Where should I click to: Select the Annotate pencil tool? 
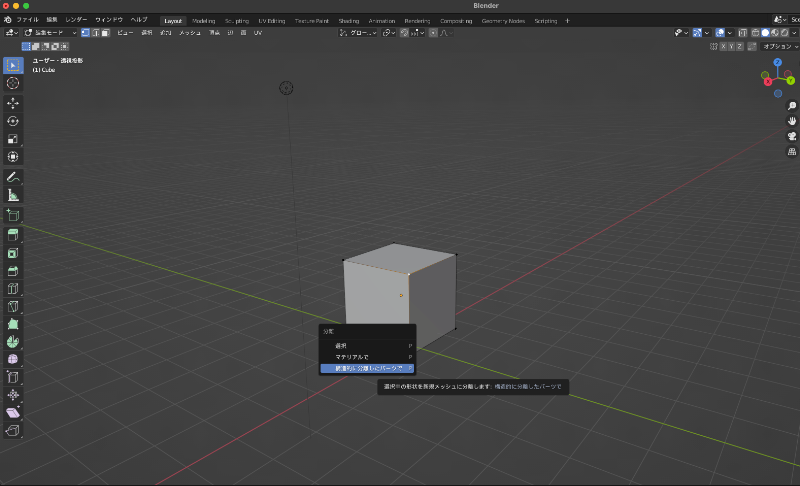pyautogui.click(x=13, y=177)
